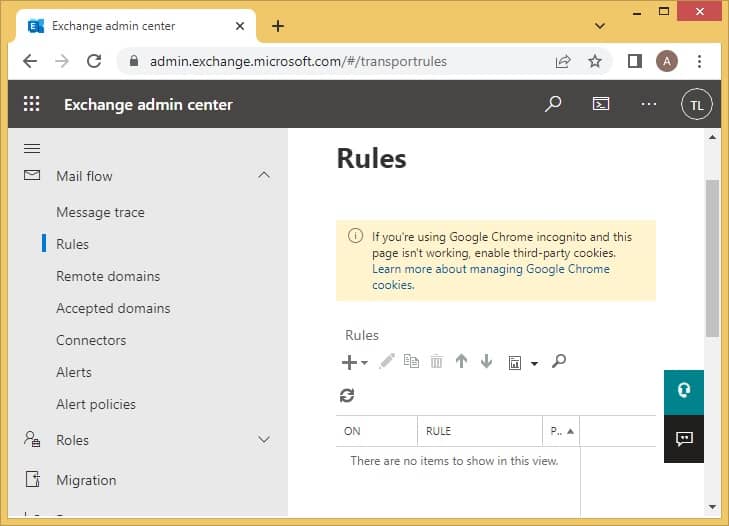Open Message trace in sidebar

[x=100, y=212]
